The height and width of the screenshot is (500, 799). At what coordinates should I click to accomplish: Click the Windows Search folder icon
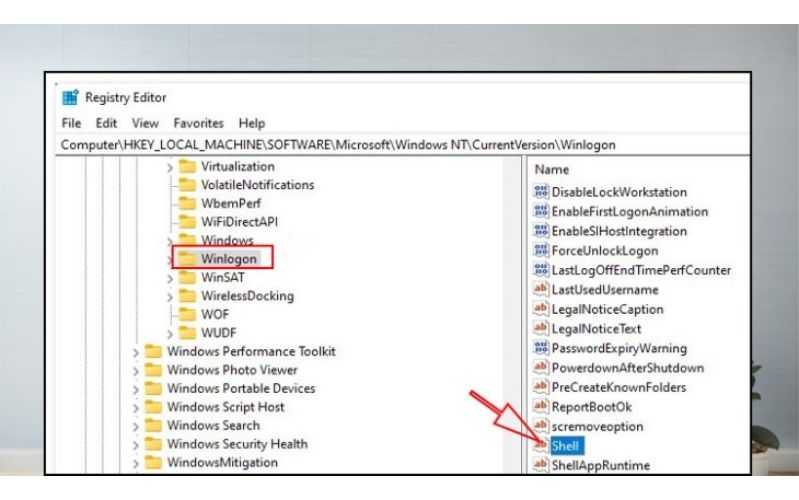coord(153,426)
